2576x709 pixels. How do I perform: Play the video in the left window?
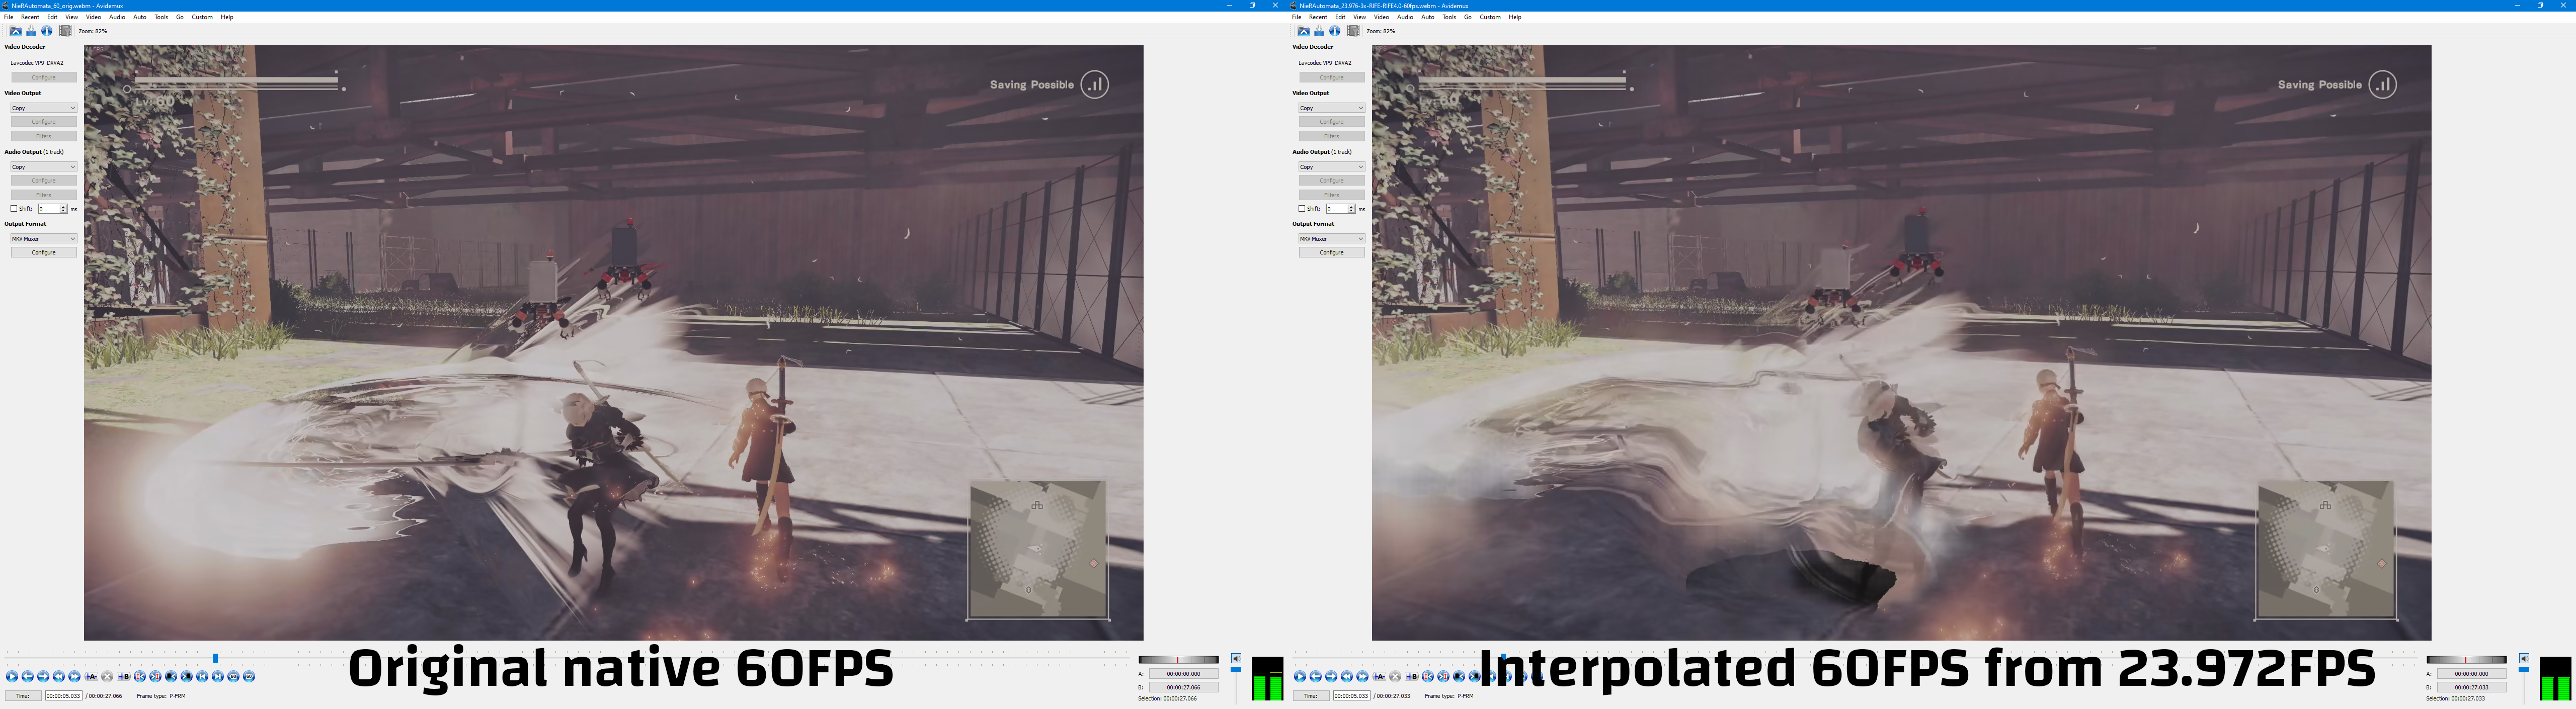[12, 676]
